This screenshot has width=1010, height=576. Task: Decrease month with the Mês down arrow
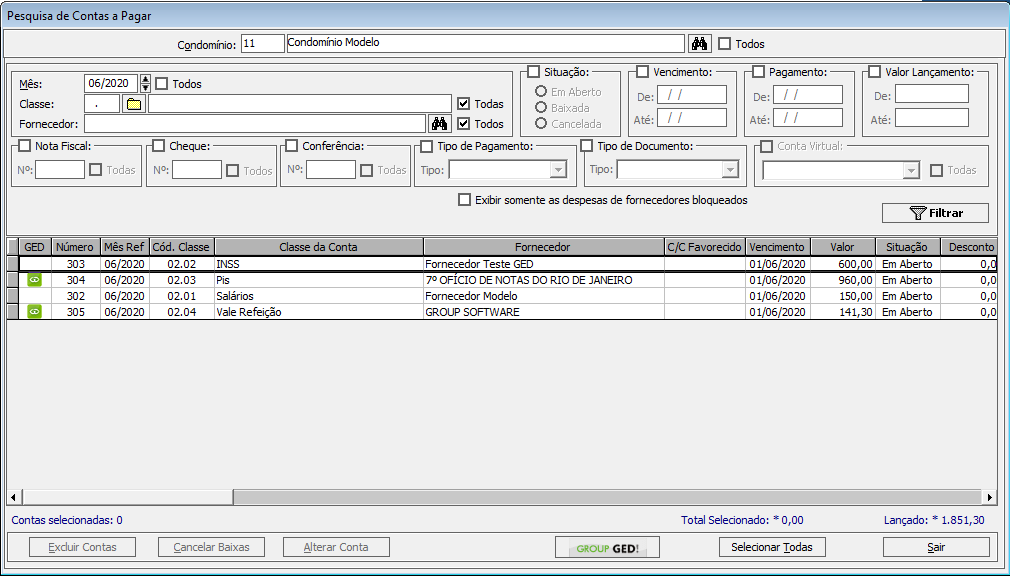(146, 88)
